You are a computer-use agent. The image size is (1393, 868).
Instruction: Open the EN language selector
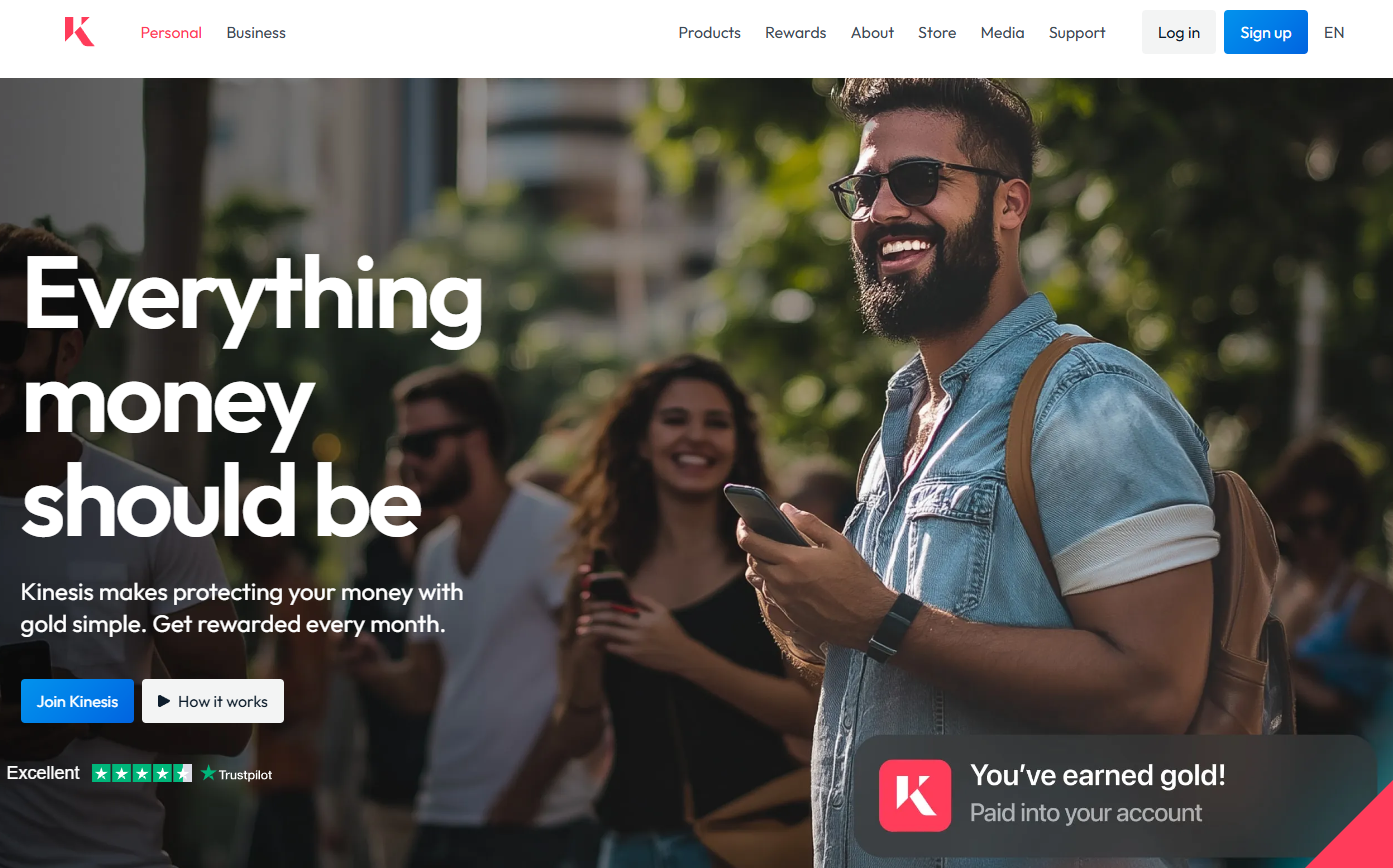(1334, 33)
